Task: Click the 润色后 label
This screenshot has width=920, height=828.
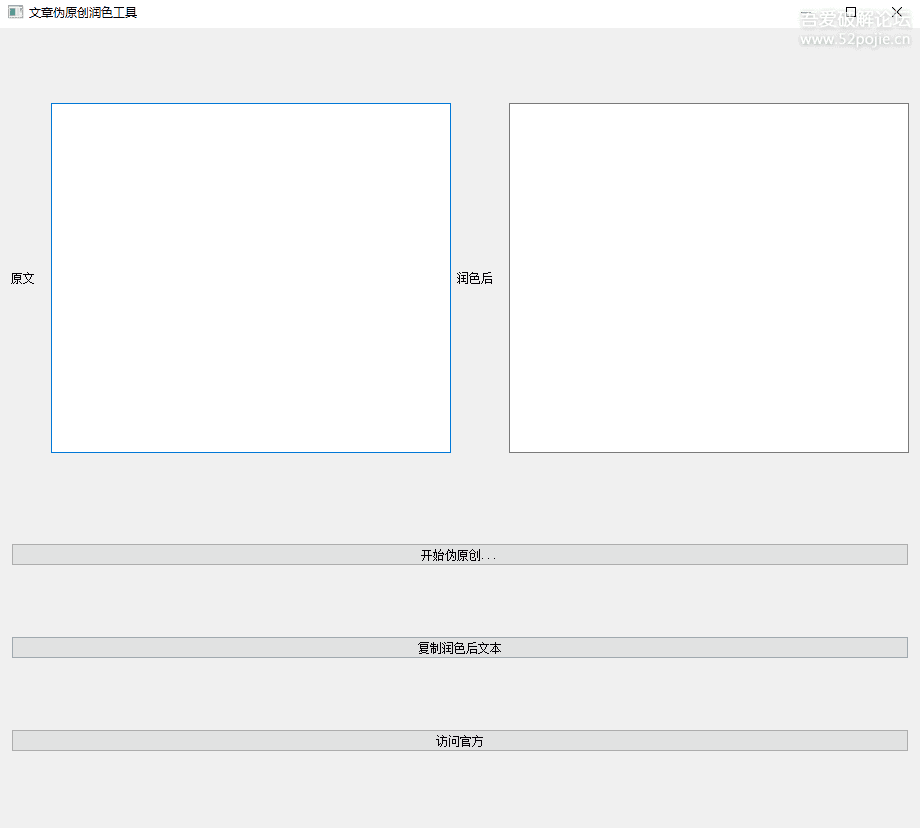Action: coord(475,279)
